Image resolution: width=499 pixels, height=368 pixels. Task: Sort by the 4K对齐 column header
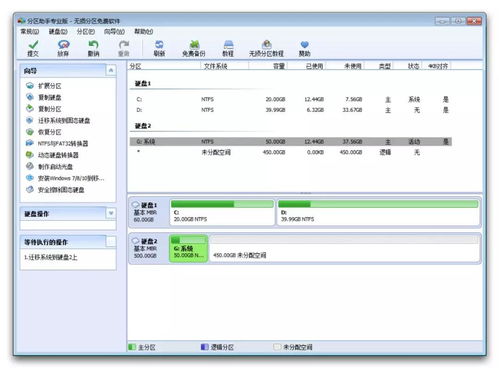437,66
